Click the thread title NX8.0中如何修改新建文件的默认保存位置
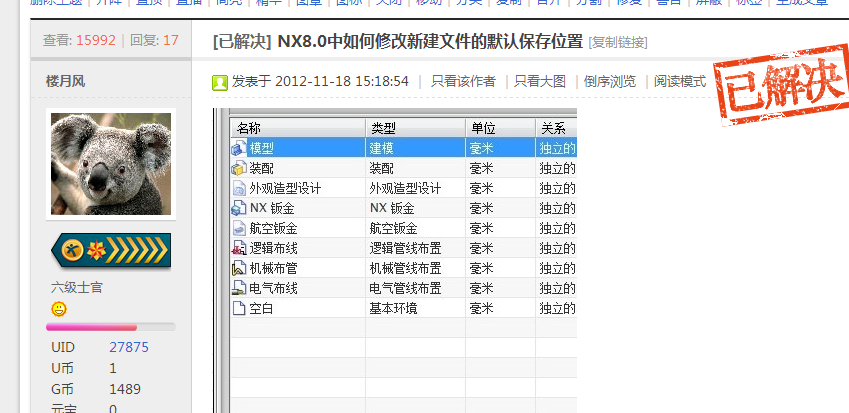The width and height of the screenshot is (849, 413). pyautogui.click(x=430, y=42)
